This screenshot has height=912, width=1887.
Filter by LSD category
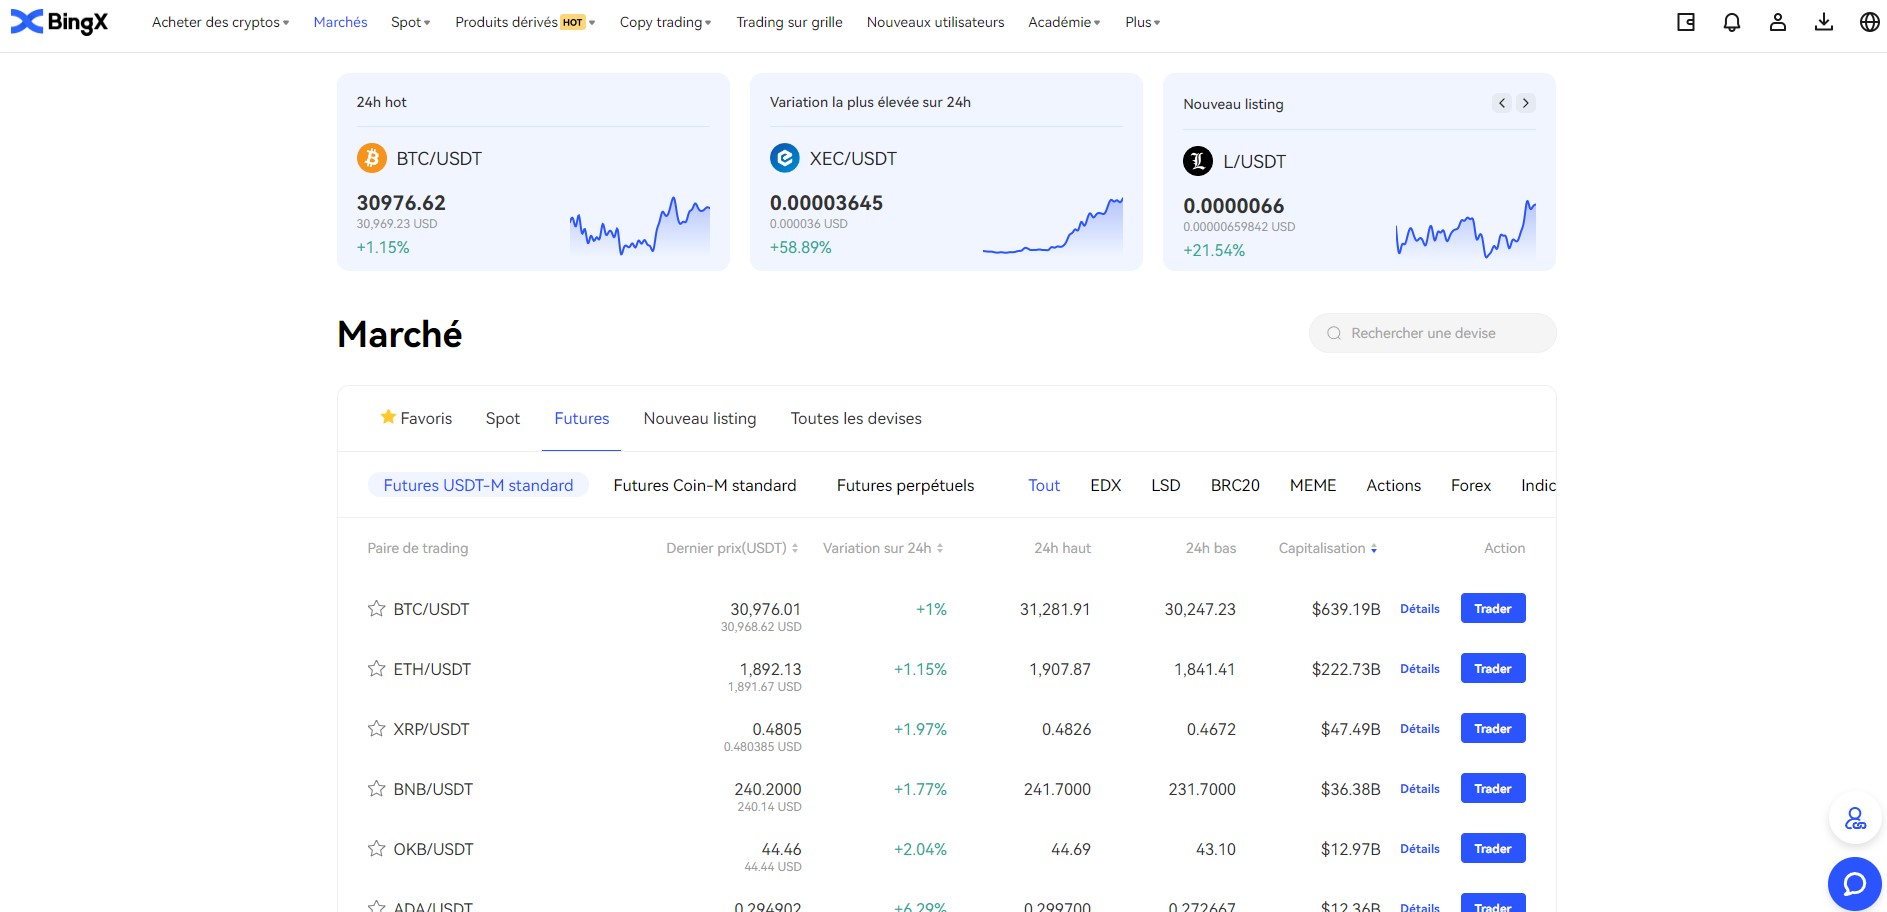click(1166, 485)
